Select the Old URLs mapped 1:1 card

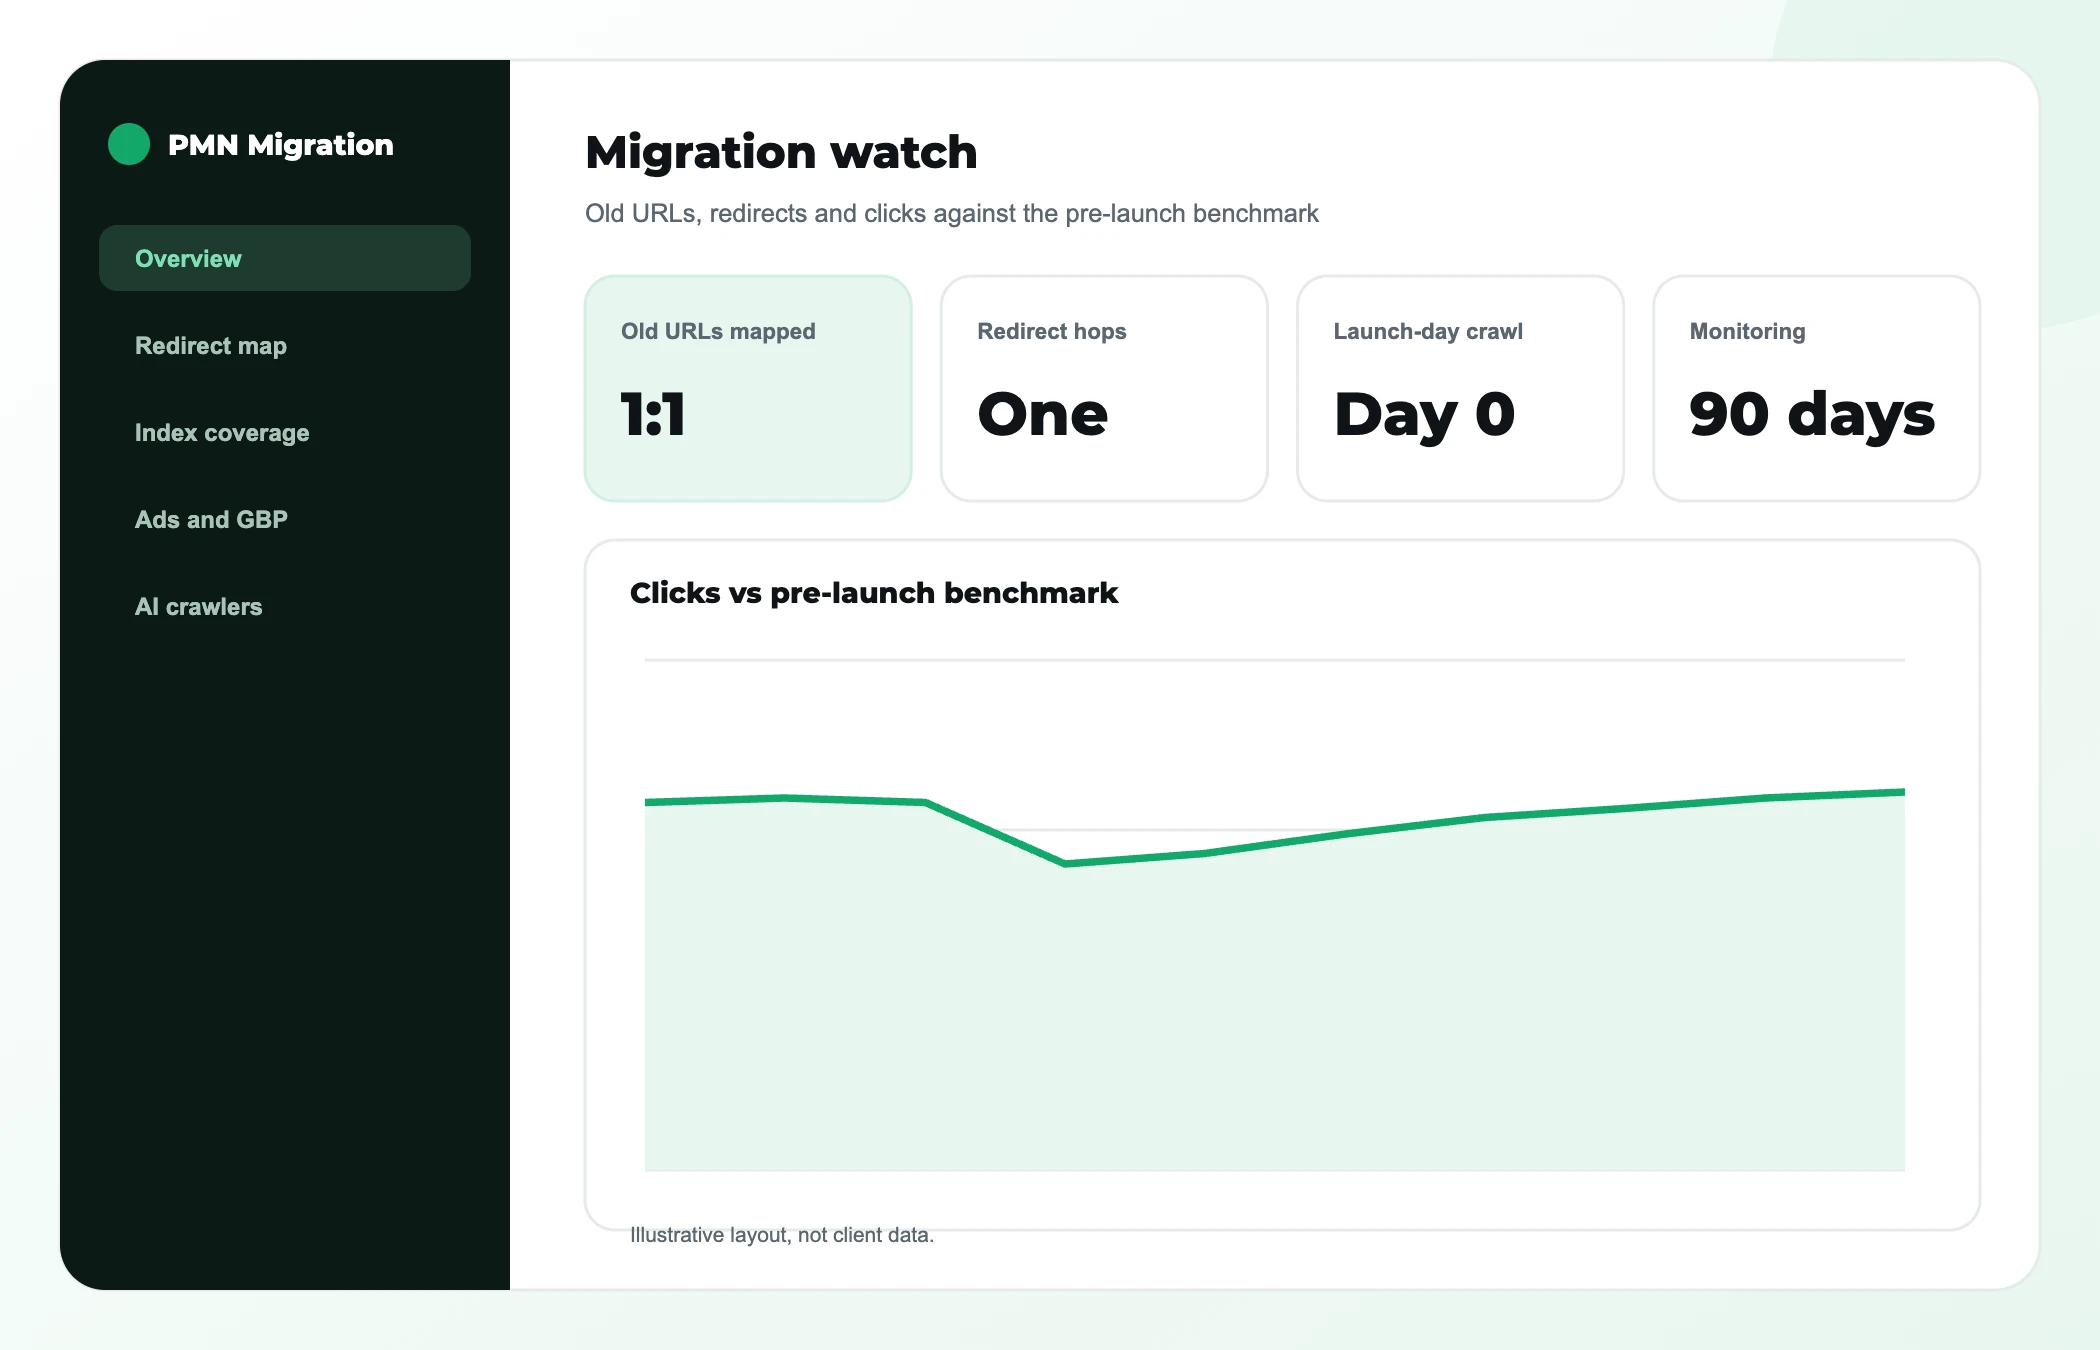tap(748, 388)
